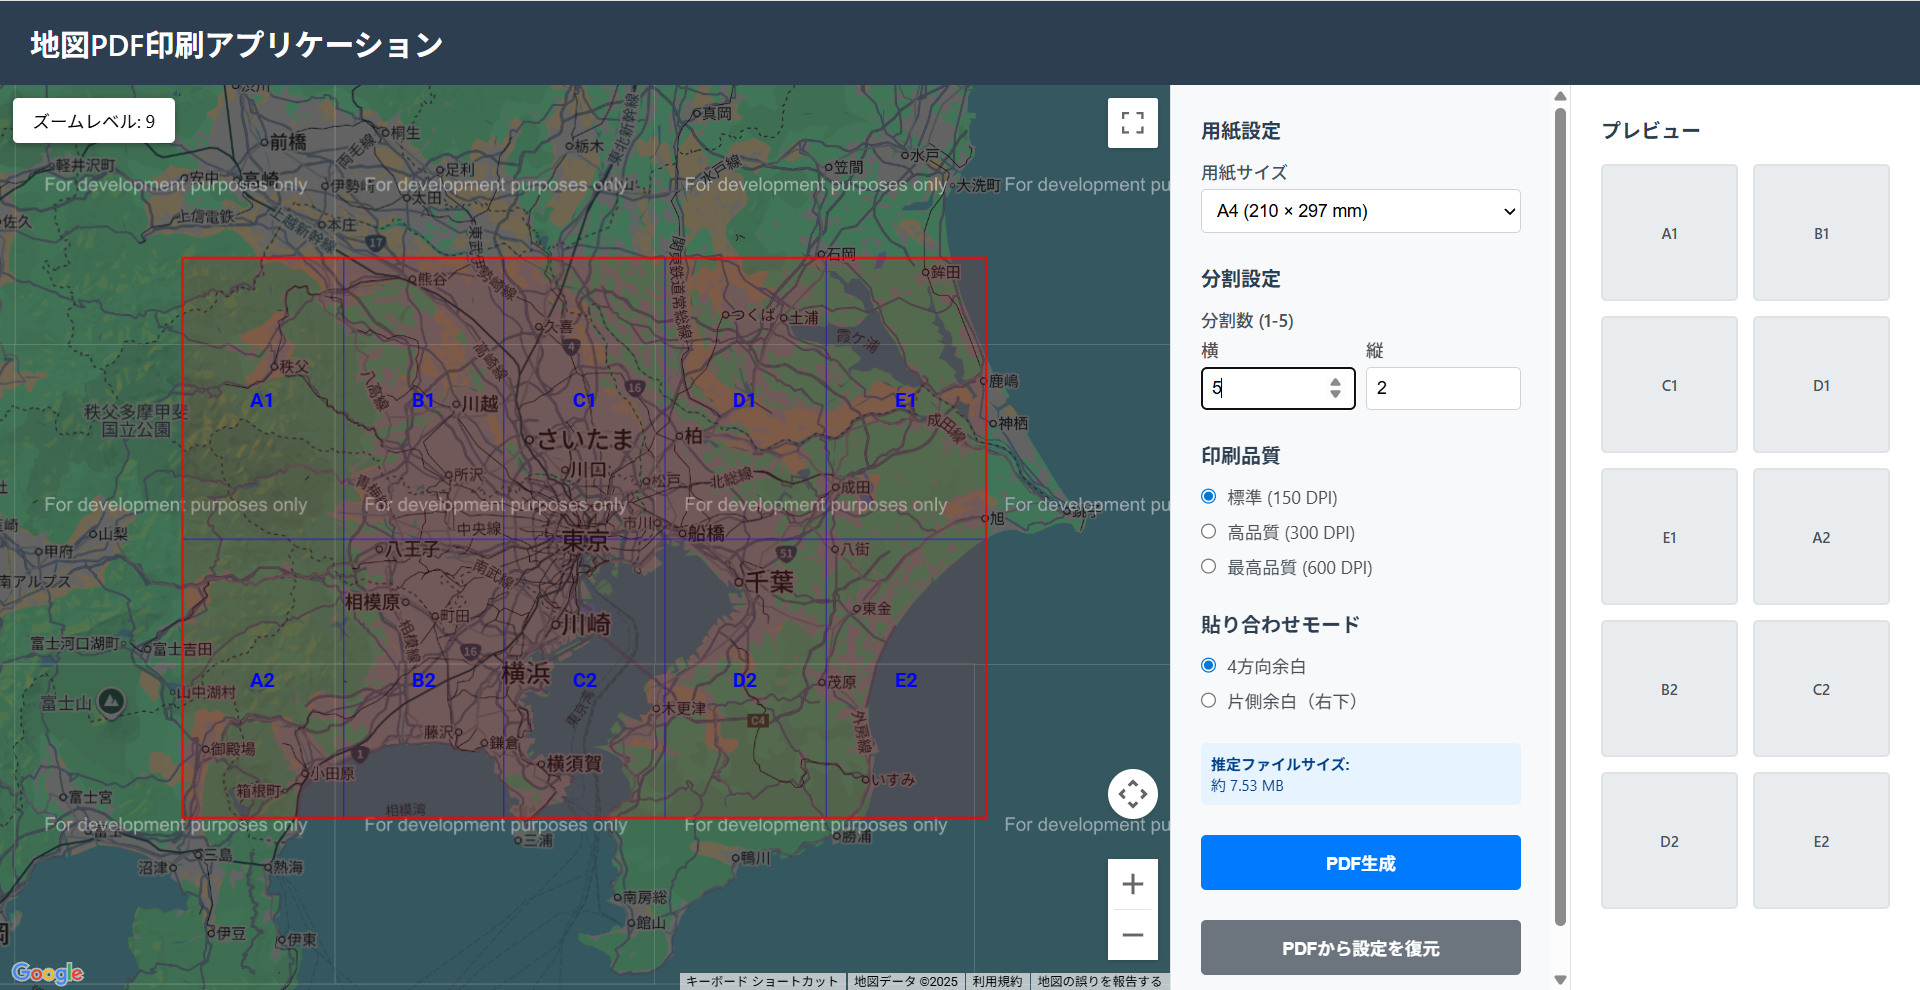Click the settings panel scroll-down arrow

(x=1560, y=980)
